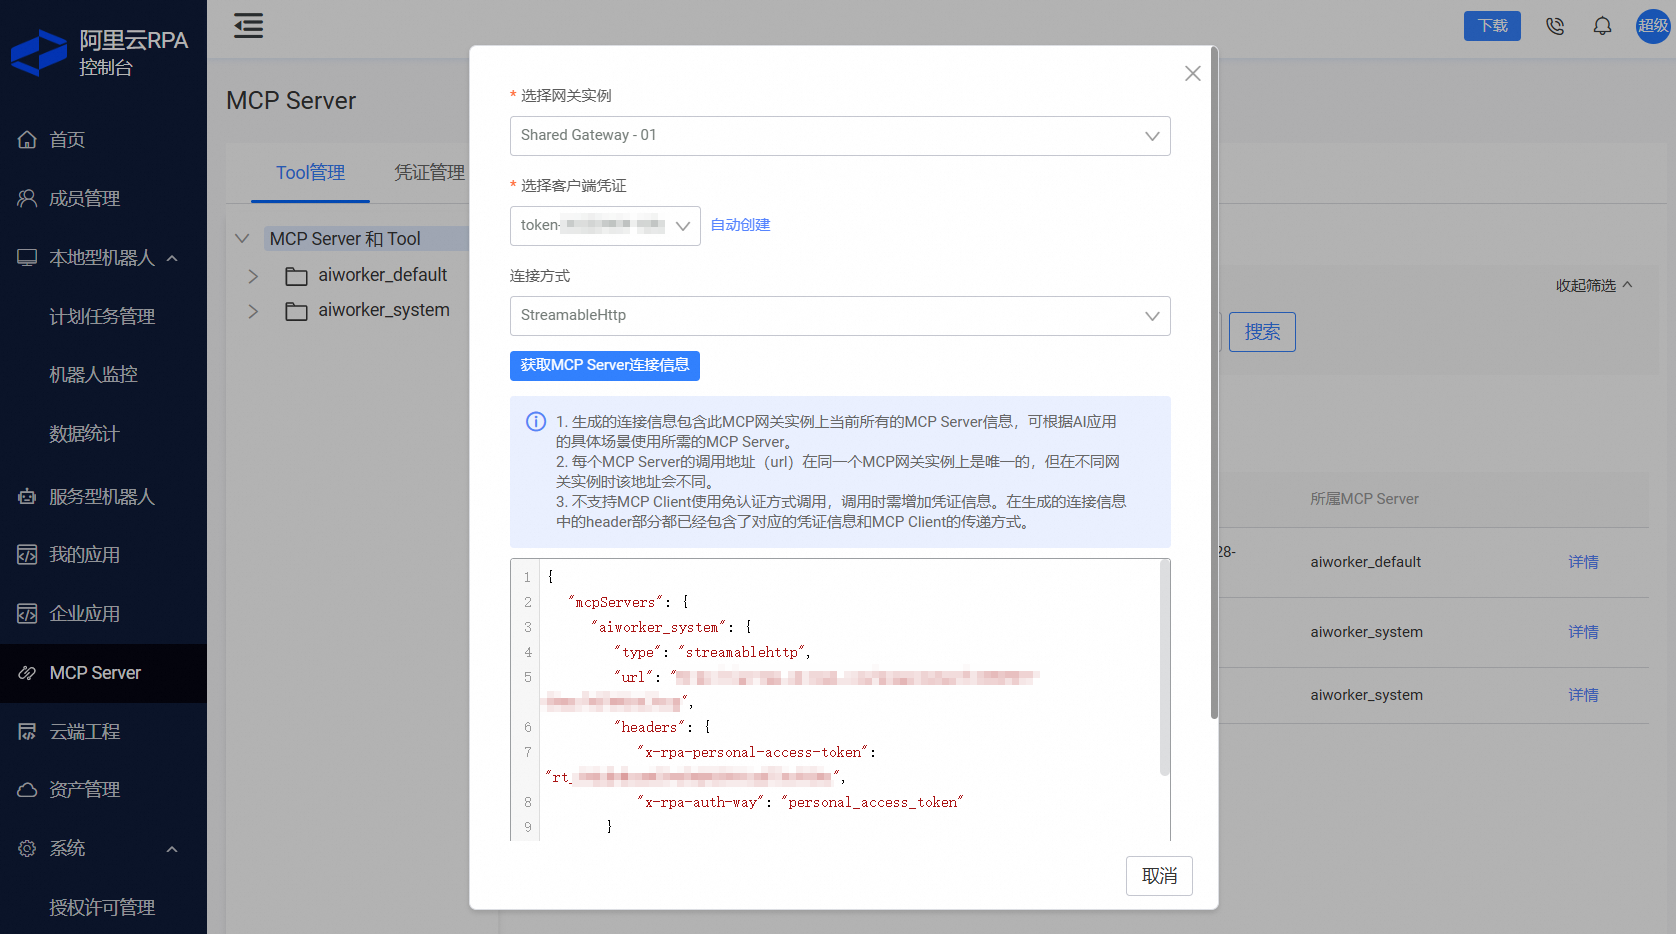Viewport: 1676px width, 934px height.
Task: Click 获取MCP Server连接信息 button
Action: click(605, 366)
